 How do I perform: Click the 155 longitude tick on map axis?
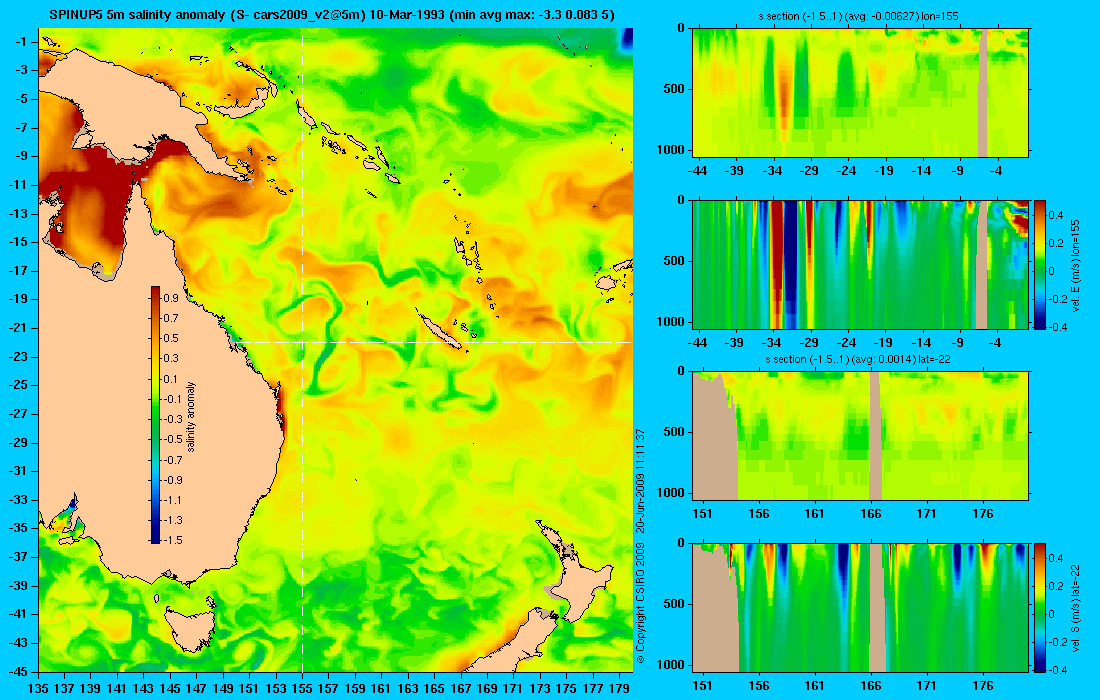pyautogui.click(x=302, y=689)
